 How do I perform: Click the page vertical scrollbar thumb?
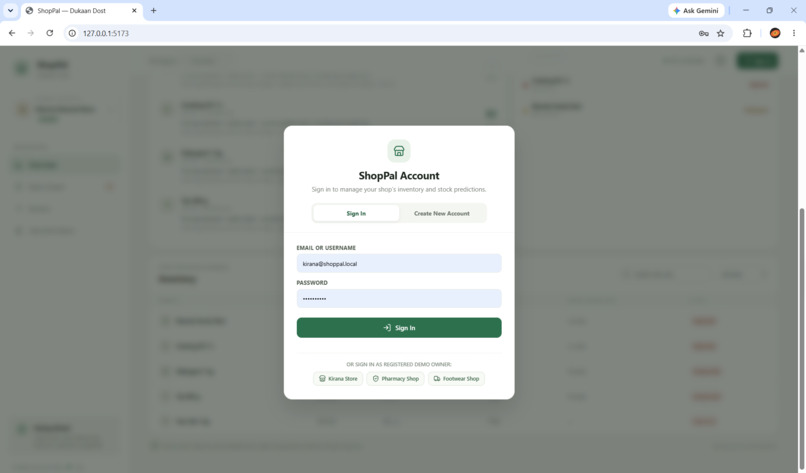[801, 339]
